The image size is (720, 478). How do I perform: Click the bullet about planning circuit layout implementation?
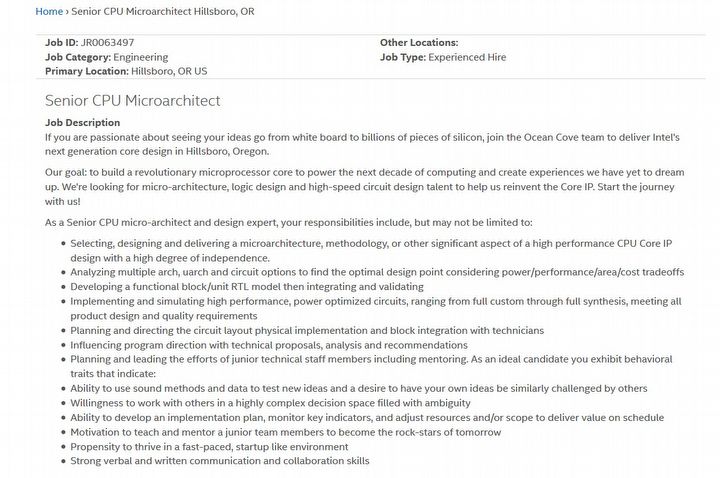click(x=307, y=330)
